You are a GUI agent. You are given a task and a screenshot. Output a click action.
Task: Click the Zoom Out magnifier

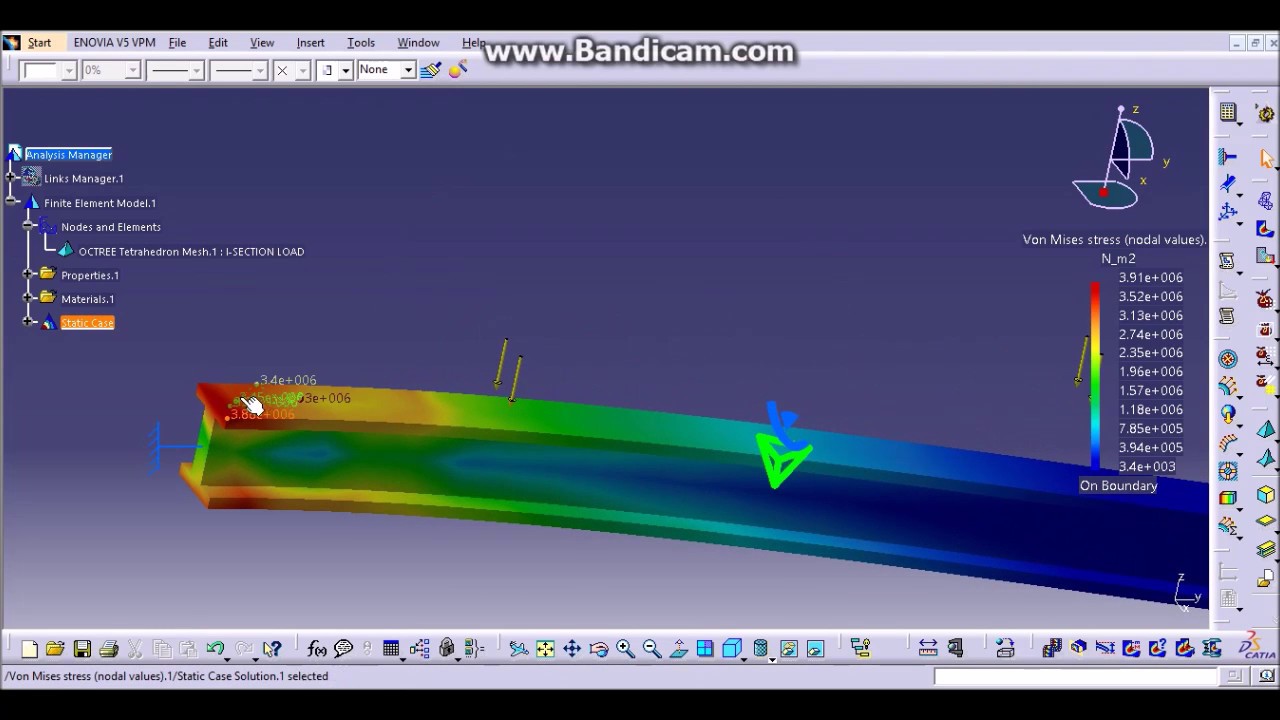652,649
